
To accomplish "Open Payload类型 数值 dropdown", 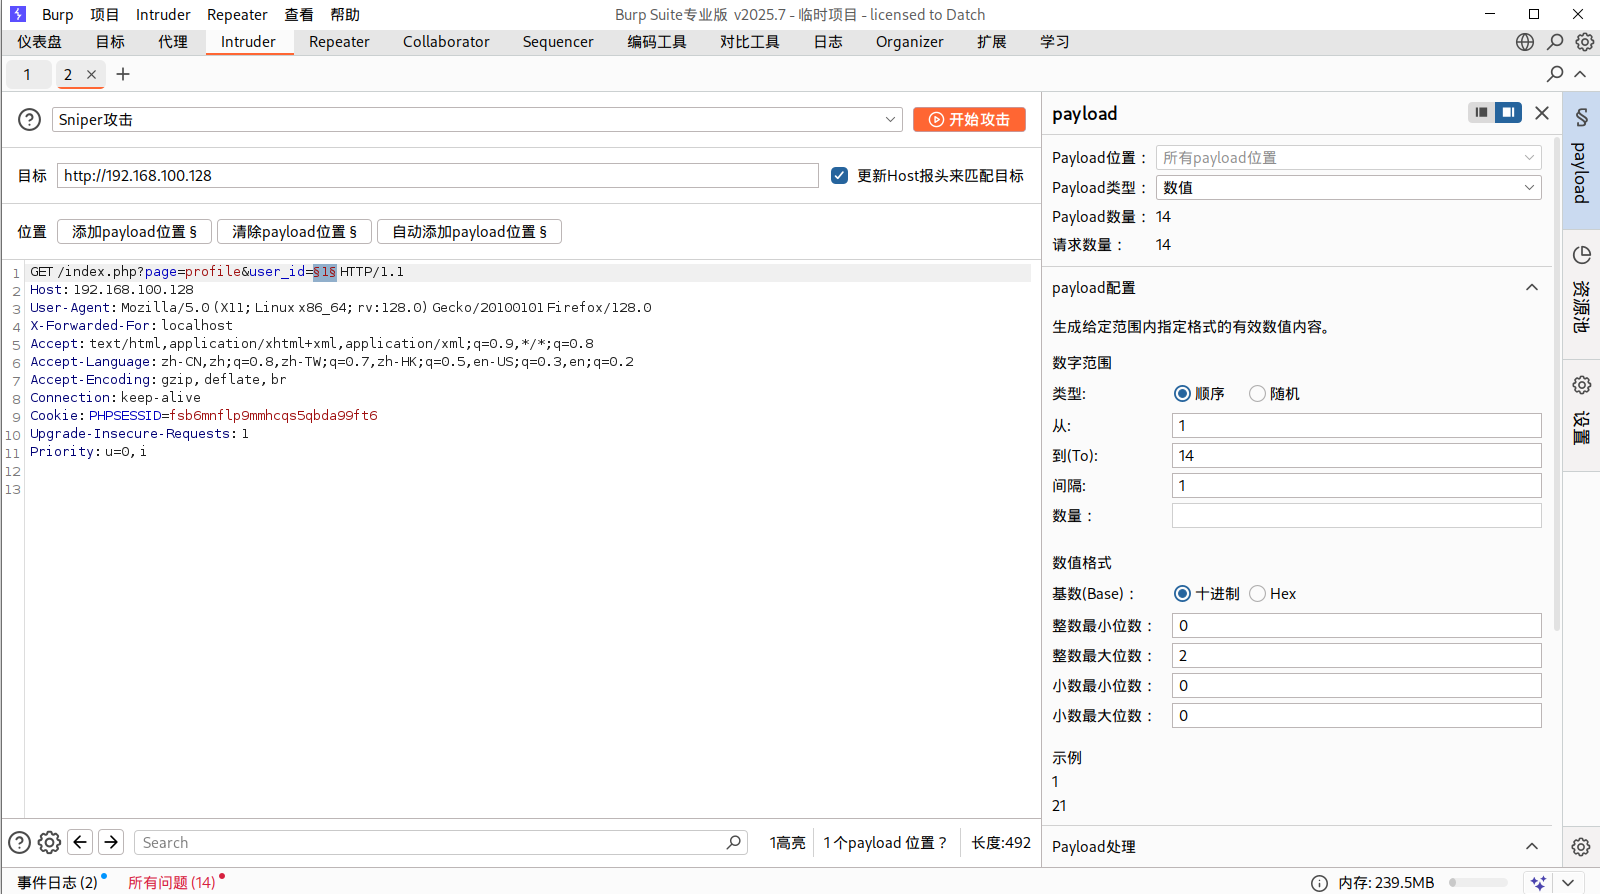I will (1348, 187).
